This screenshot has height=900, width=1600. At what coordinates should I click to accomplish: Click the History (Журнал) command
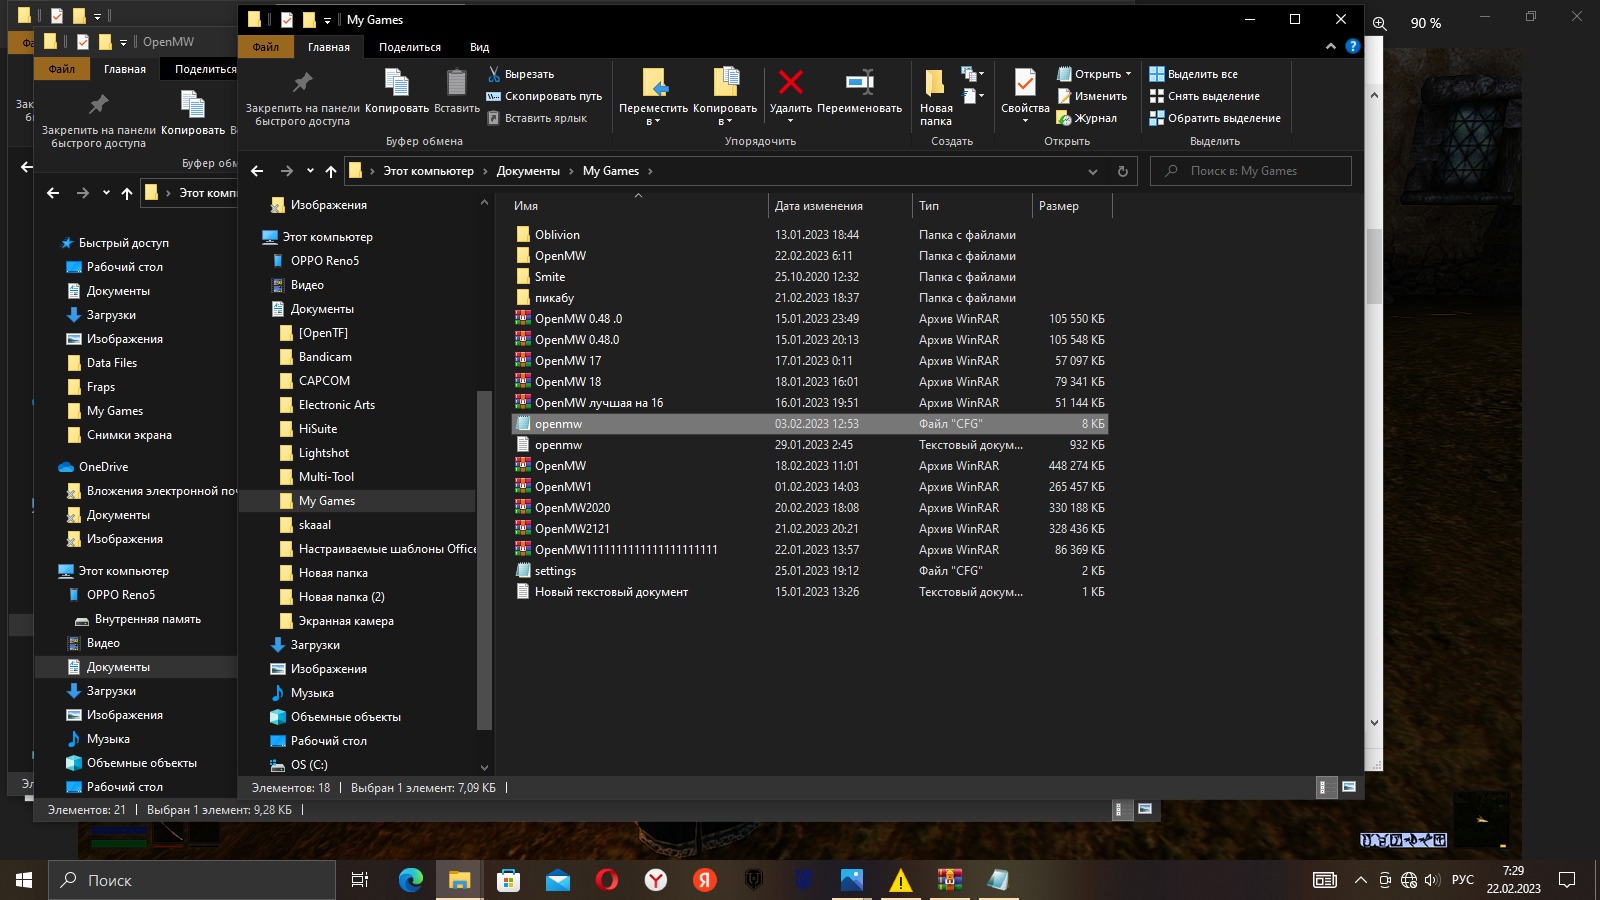click(1087, 118)
